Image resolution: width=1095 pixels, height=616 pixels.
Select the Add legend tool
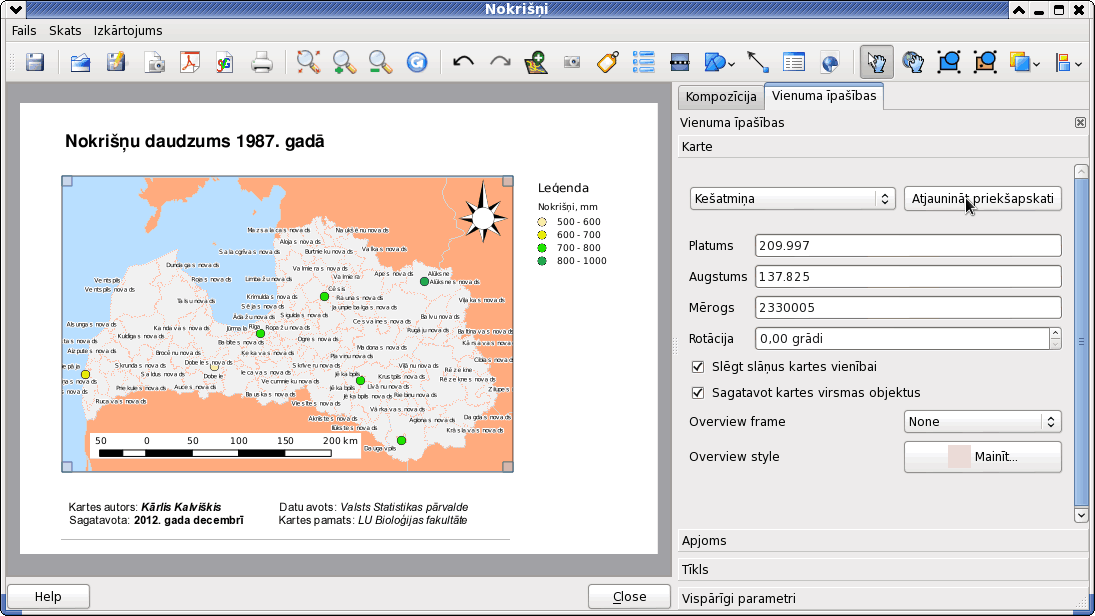coord(643,62)
